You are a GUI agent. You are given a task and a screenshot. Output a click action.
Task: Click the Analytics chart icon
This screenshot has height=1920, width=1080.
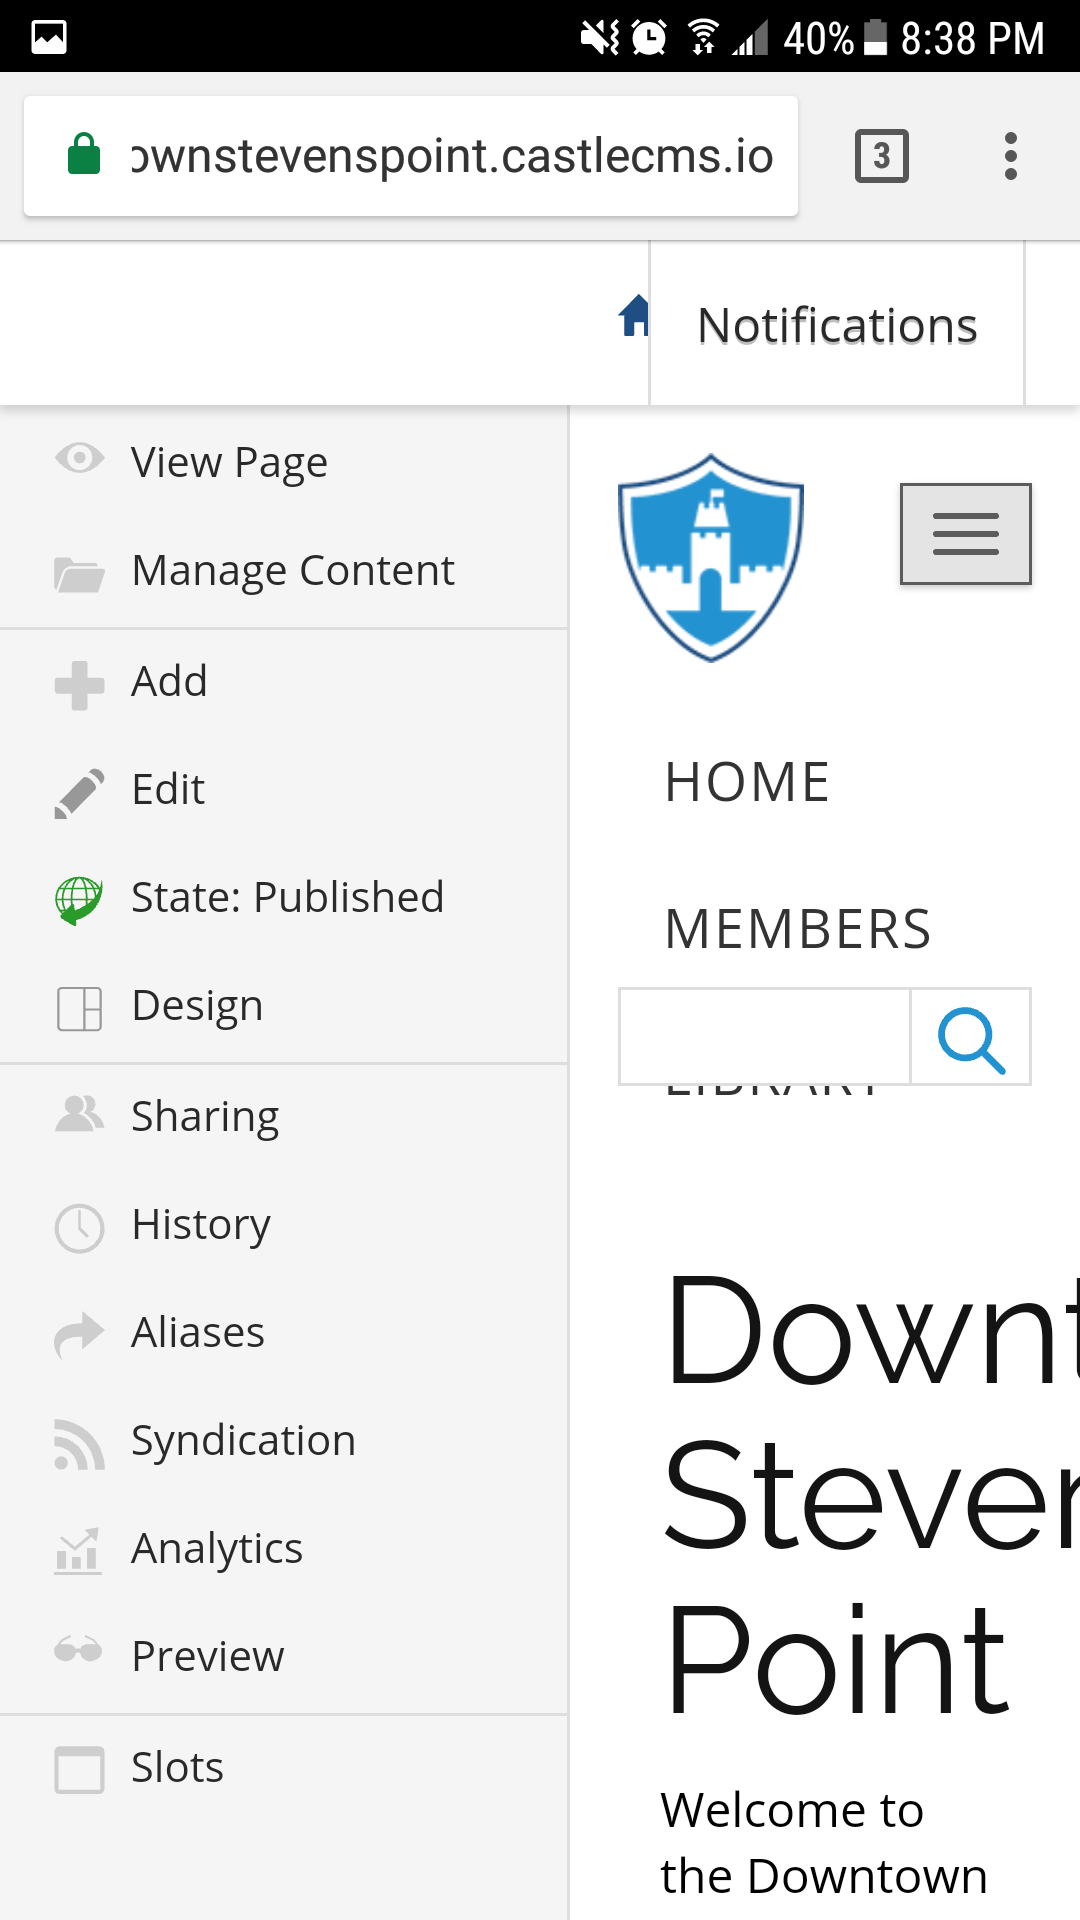[79, 1551]
